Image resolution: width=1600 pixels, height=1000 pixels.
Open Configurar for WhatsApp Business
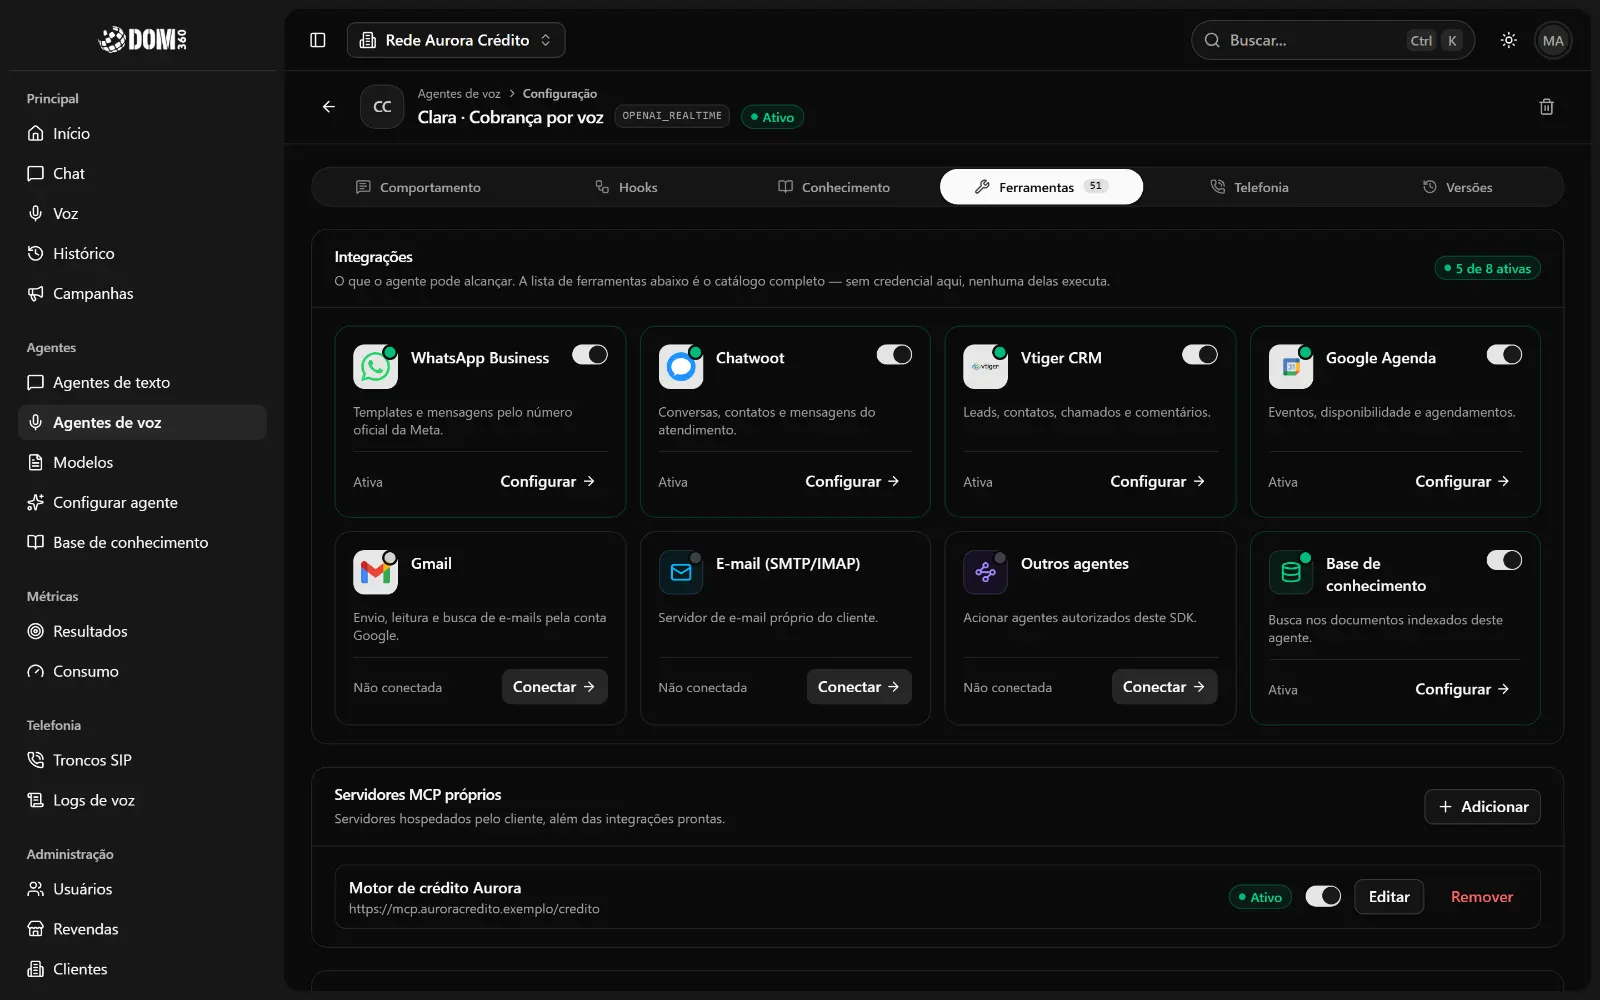pos(548,481)
